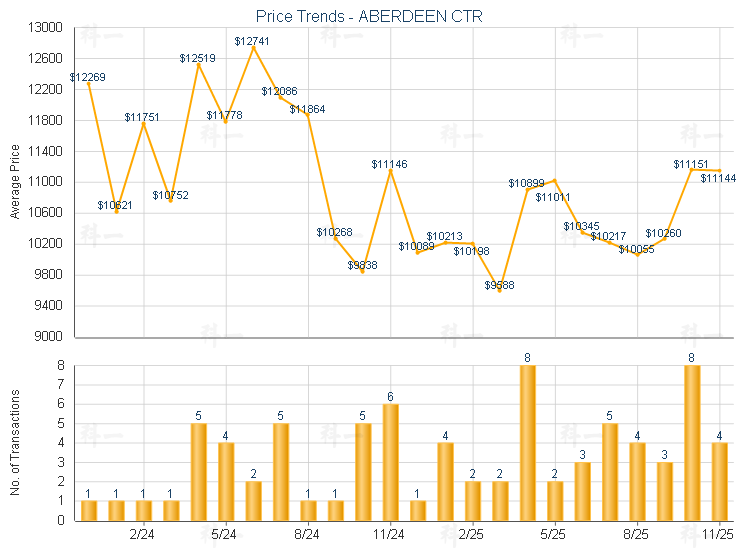The height and width of the screenshot is (550, 740).
Task: Select the 2/24 x-axis date label
Action: 143,535
